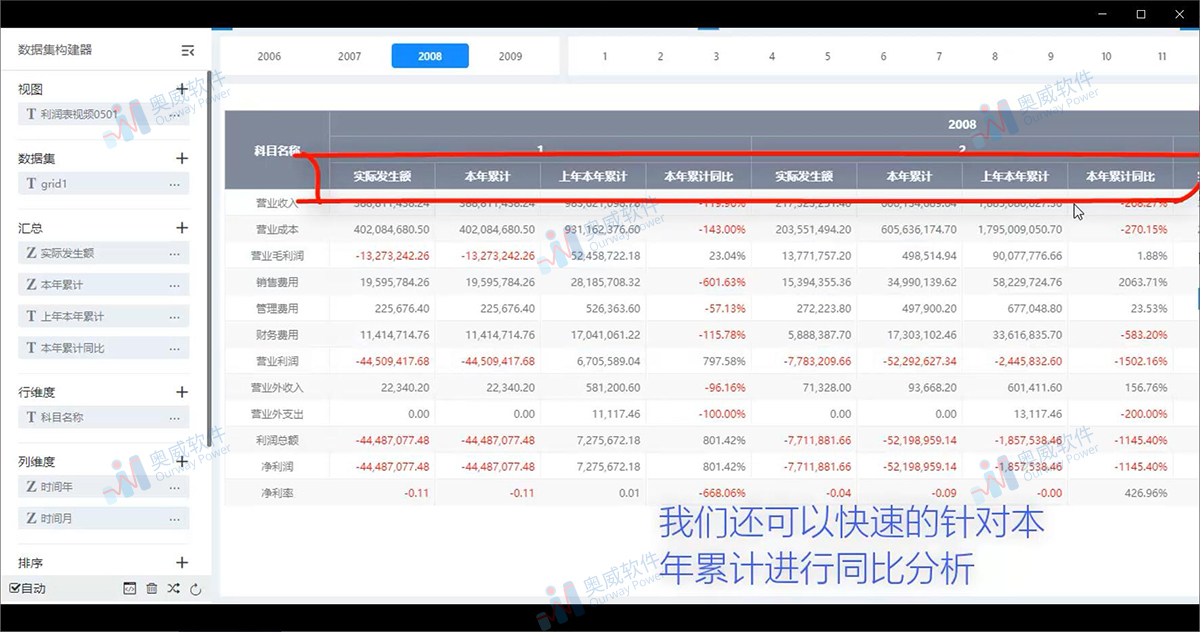The height and width of the screenshot is (632, 1200).
Task: Click the 2008 year column header
Action: pyautogui.click(x=962, y=124)
